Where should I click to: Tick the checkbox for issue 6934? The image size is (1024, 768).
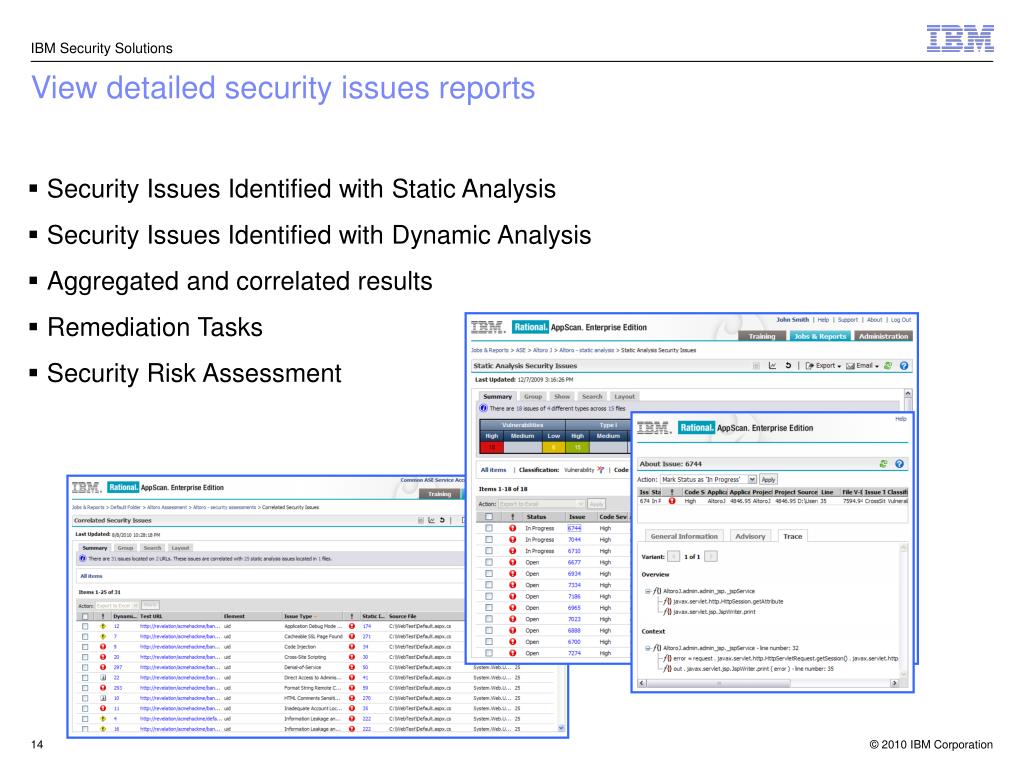pos(489,574)
